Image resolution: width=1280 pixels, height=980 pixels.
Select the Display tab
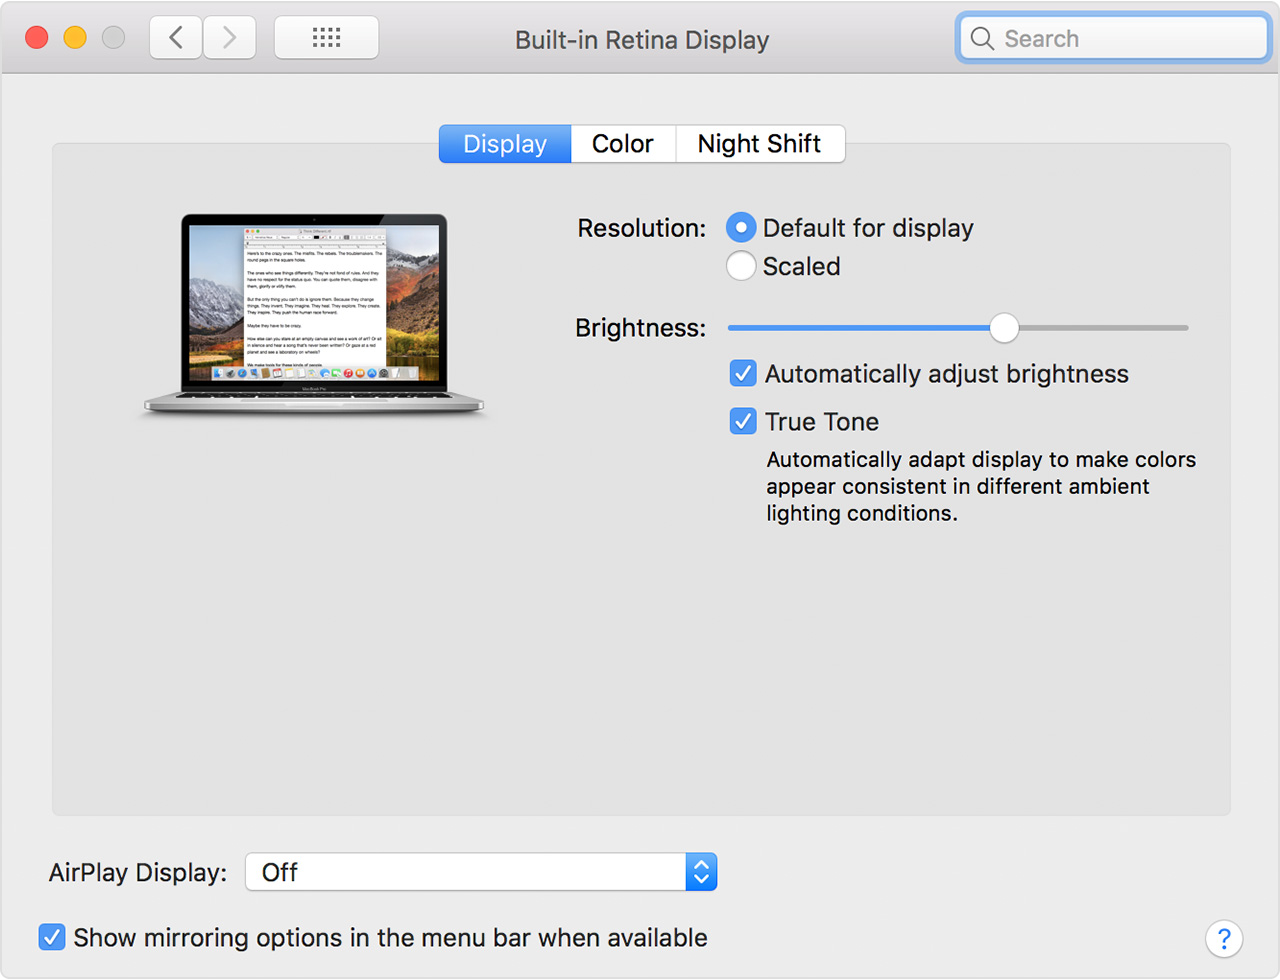click(x=504, y=143)
